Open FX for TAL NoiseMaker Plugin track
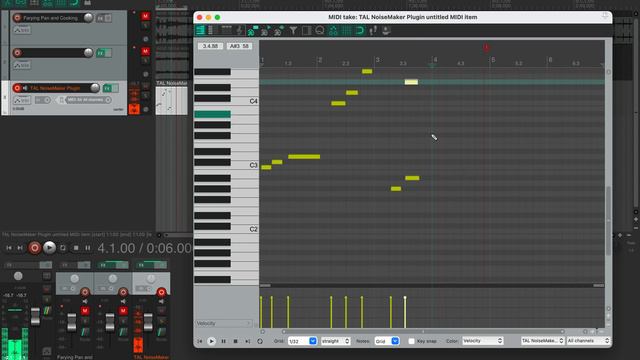Image resolution: width=640 pixels, height=360 pixels. tap(107, 88)
